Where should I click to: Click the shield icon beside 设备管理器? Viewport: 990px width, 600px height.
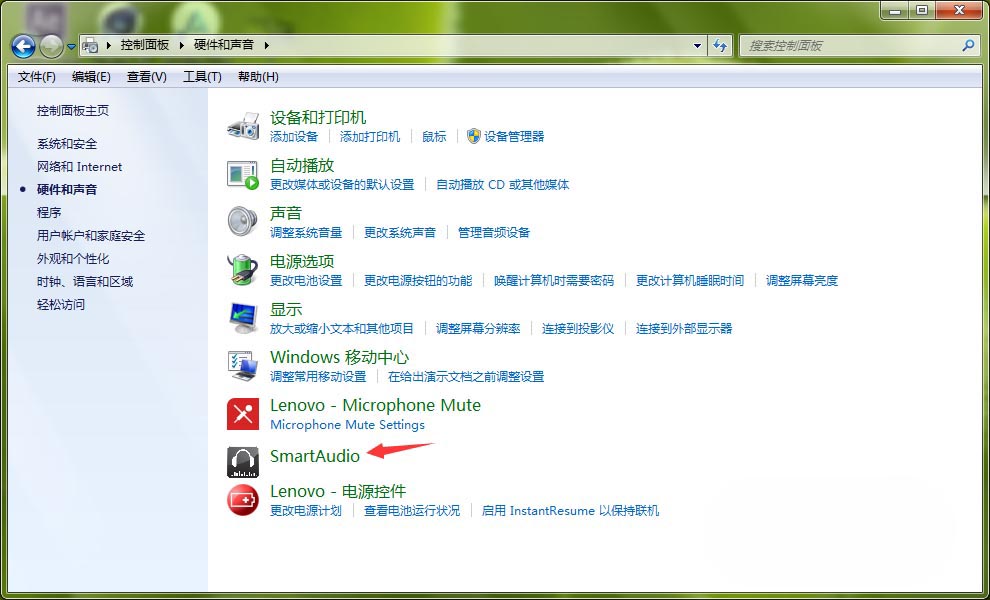coord(474,136)
